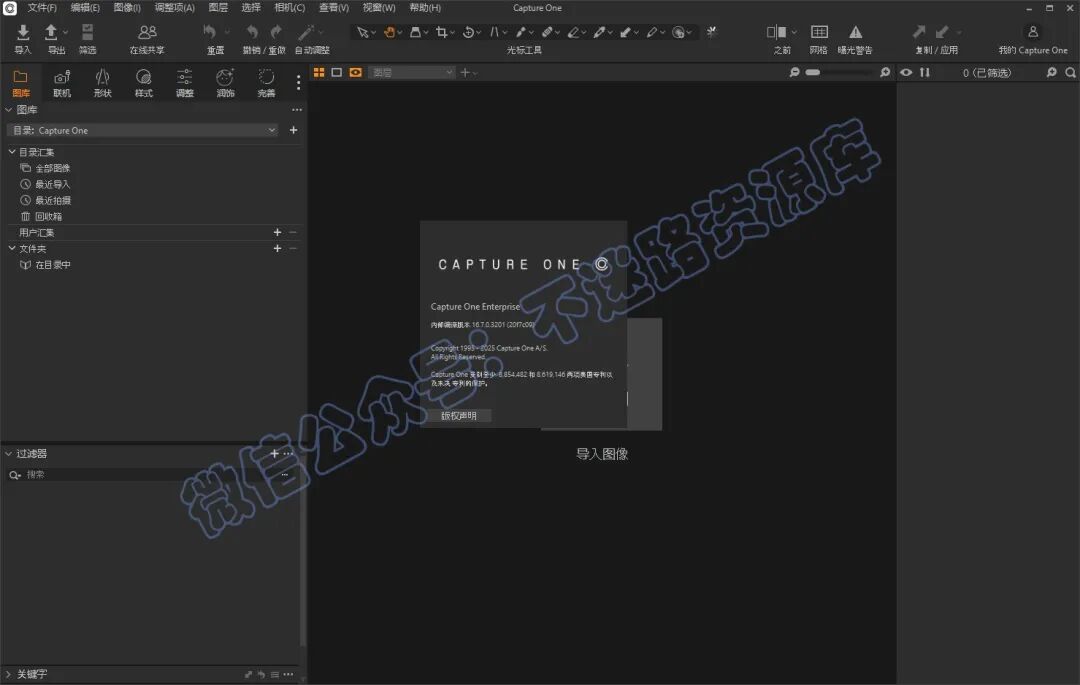Image resolution: width=1080 pixels, height=685 pixels.
Task: Toggle the Grid (网格) overlay
Action: click(819, 32)
